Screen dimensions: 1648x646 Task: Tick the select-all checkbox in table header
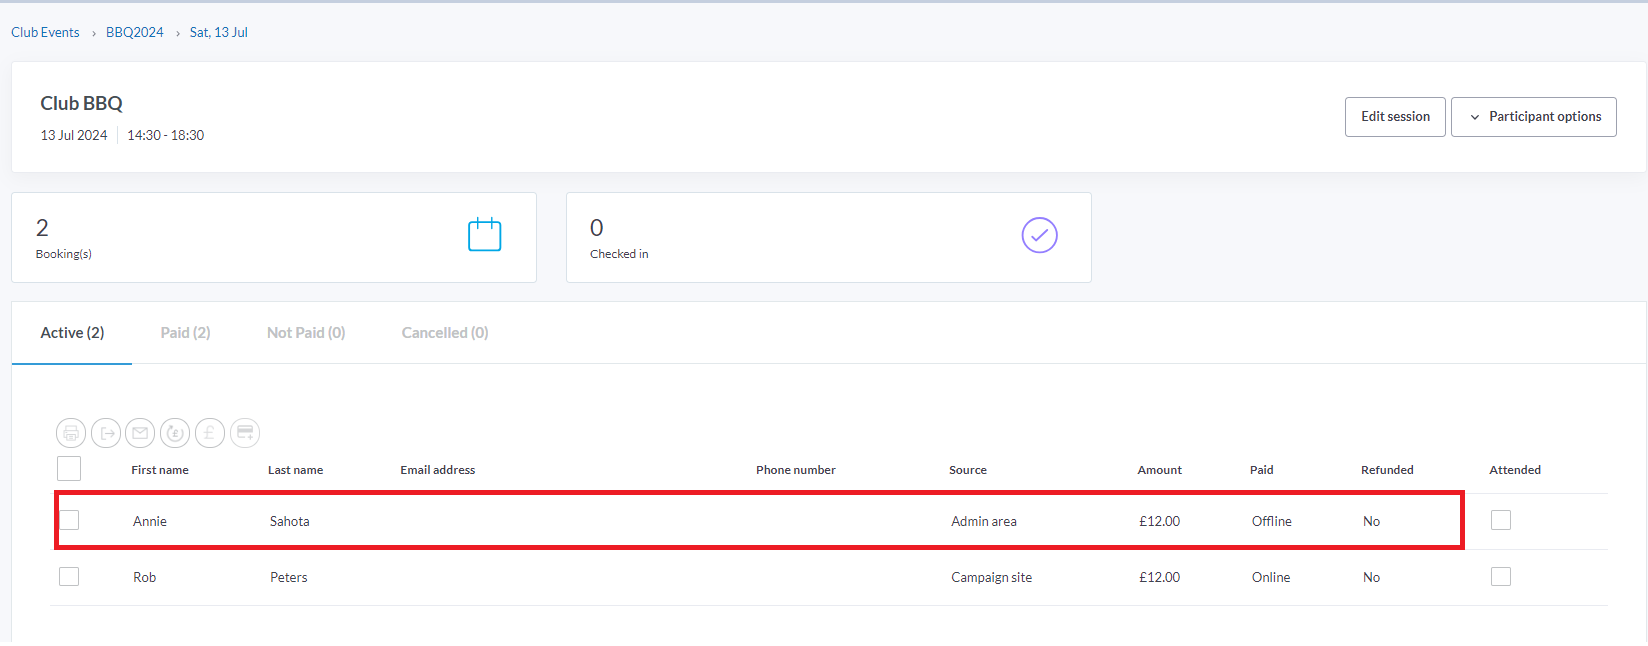69,469
